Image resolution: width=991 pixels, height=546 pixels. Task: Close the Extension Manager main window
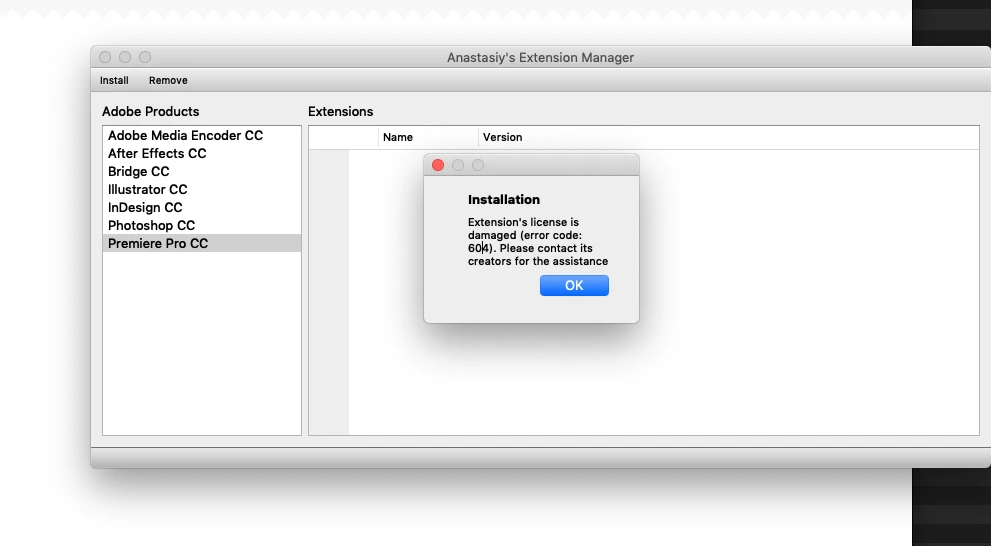click(x=105, y=57)
